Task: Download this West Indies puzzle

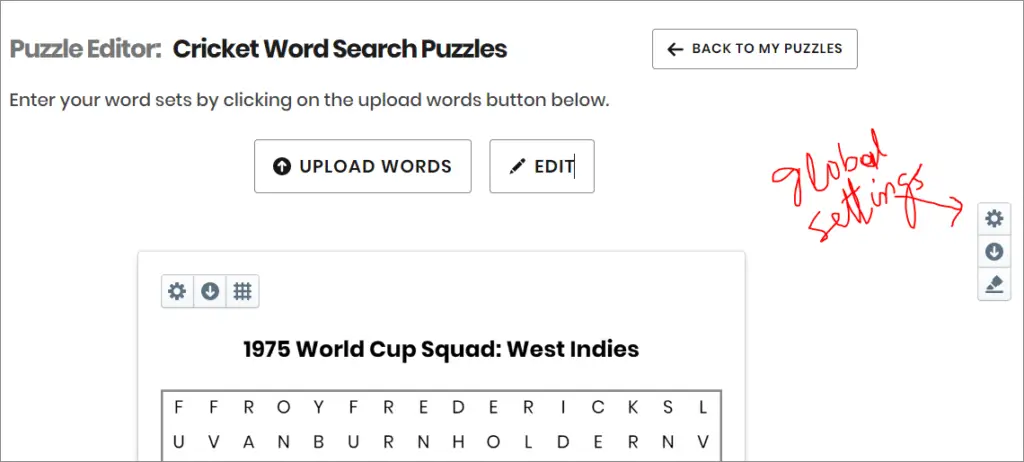Action: 210,291
